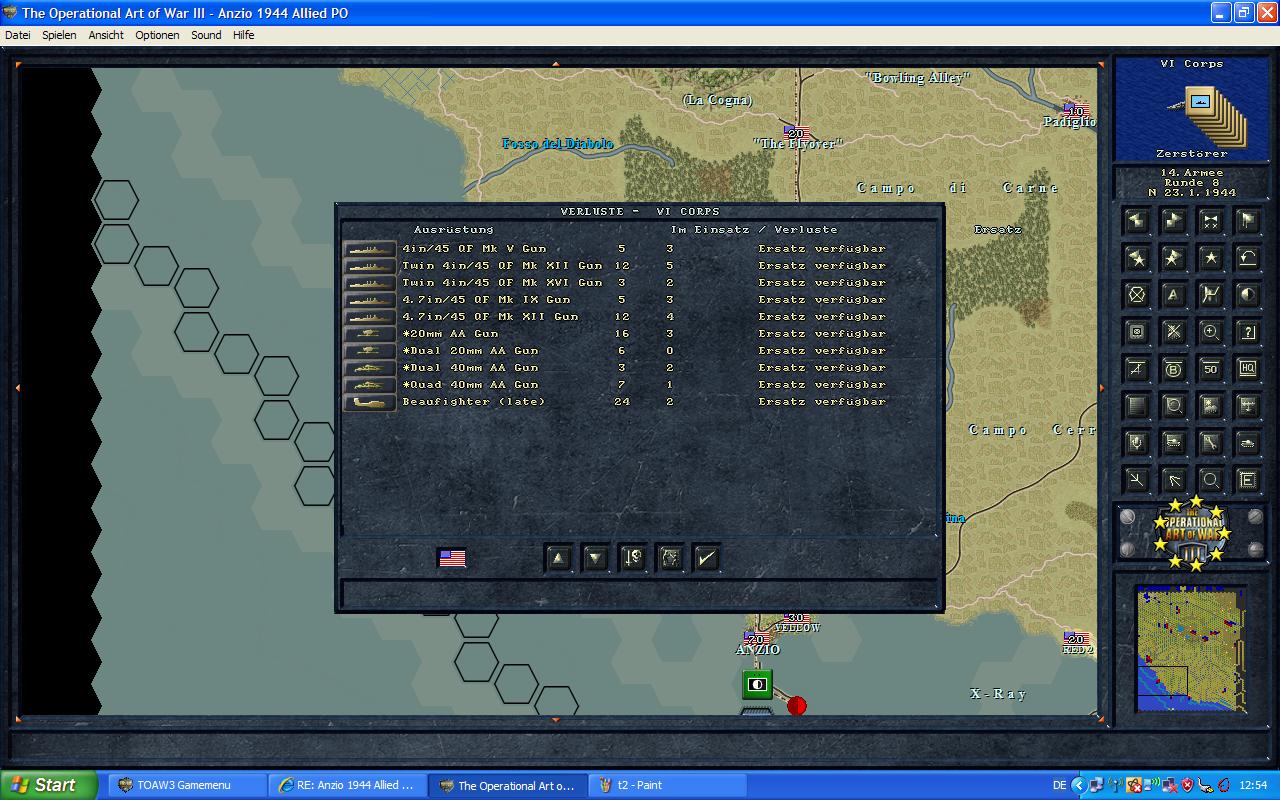1280x800 pixels.
Task: Open the Spielen menu
Action: (59, 35)
